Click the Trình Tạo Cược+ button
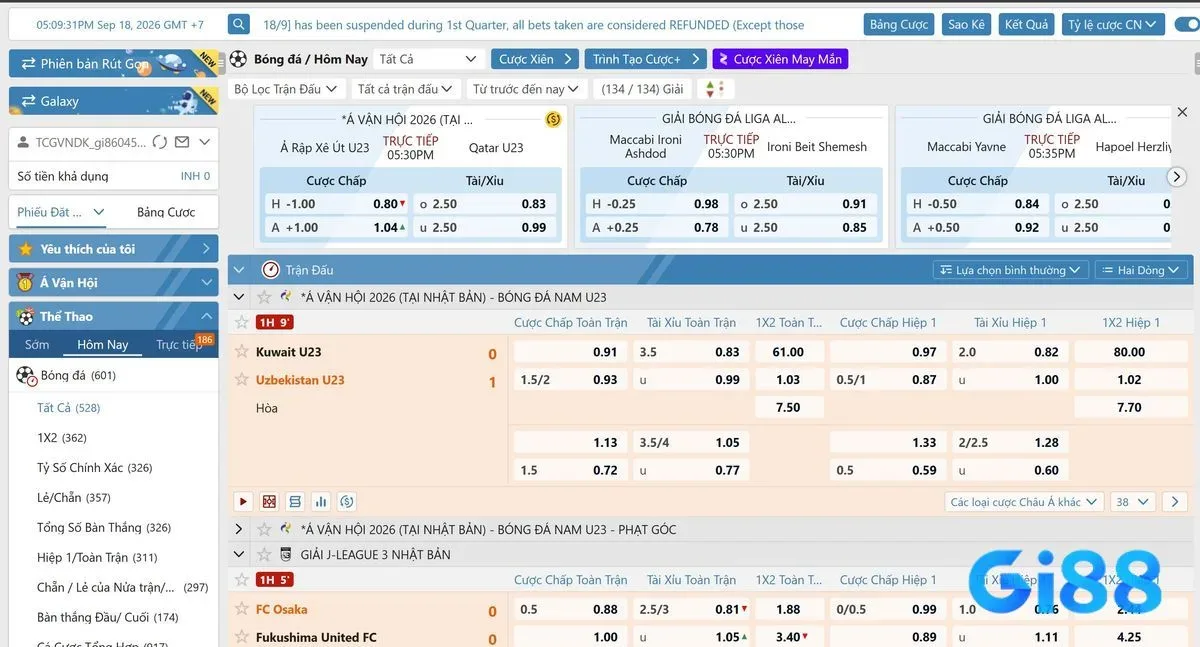This screenshot has height=647, width=1200. [645, 59]
